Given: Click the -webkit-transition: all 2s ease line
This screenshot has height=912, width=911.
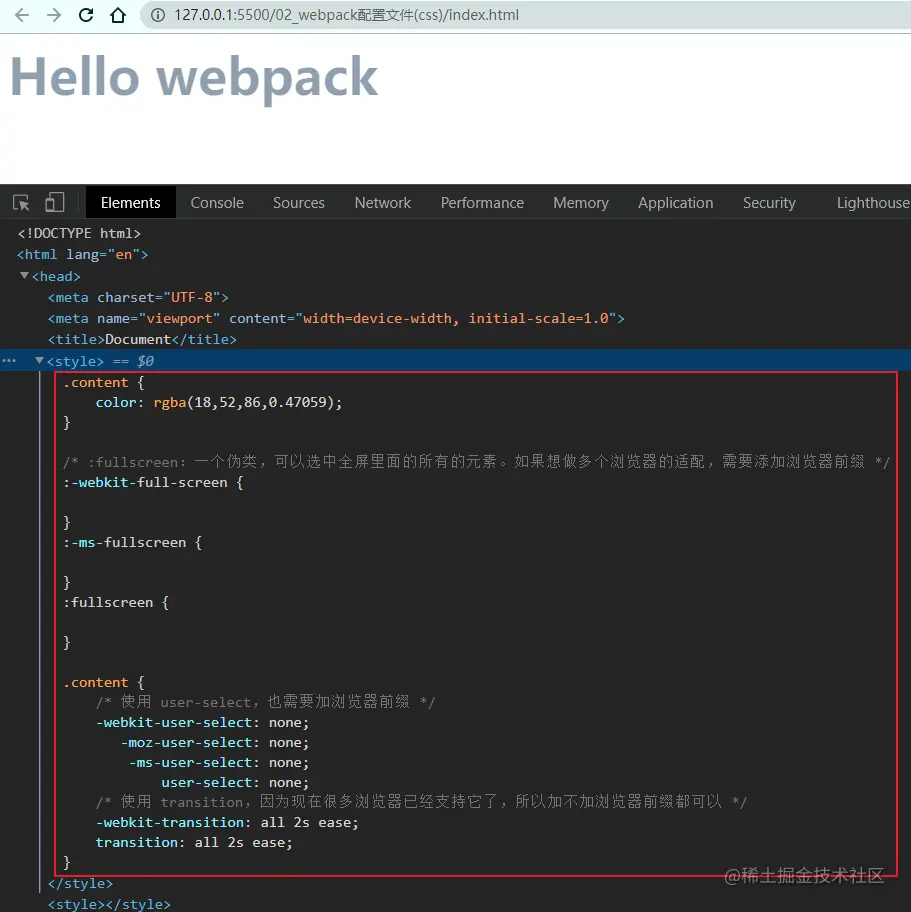Looking at the screenshot, I should tap(227, 823).
